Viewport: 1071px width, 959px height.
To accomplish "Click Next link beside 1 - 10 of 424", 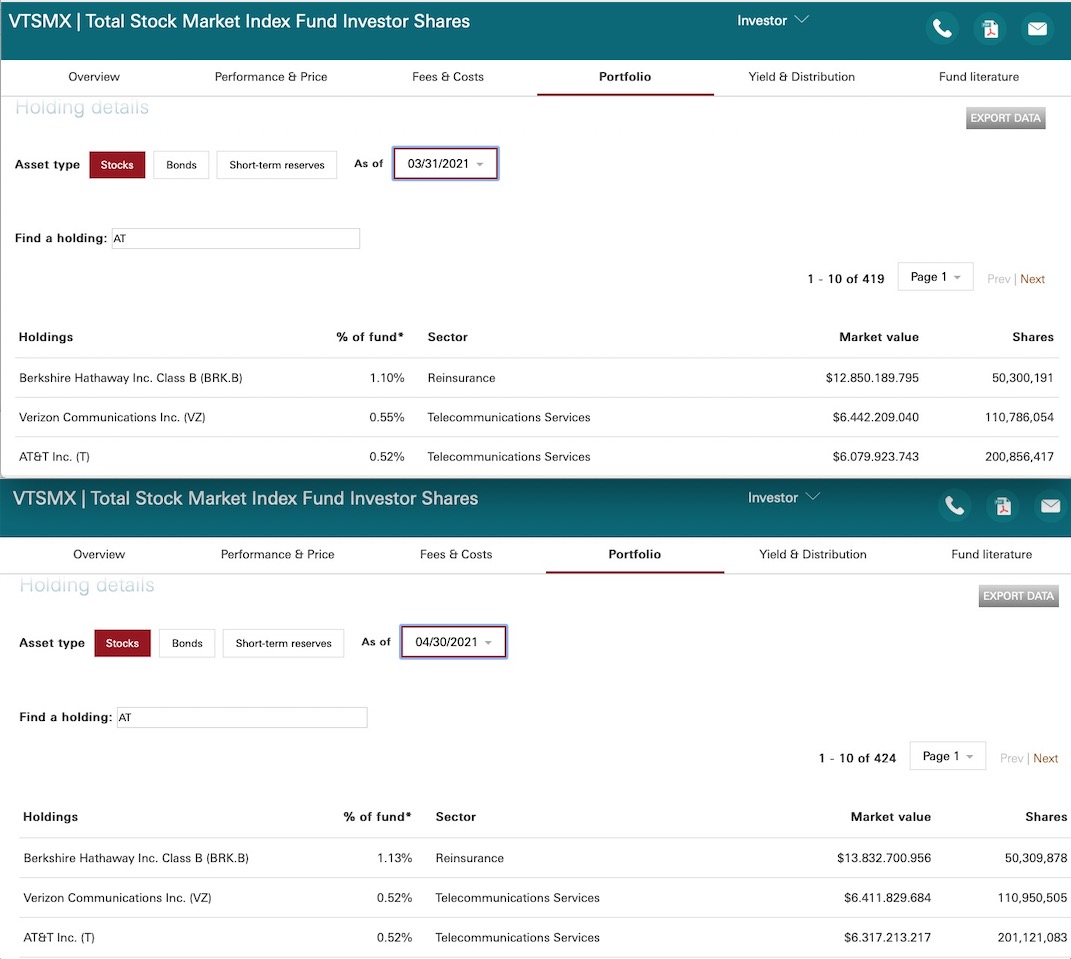I will (x=1046, y=758).
